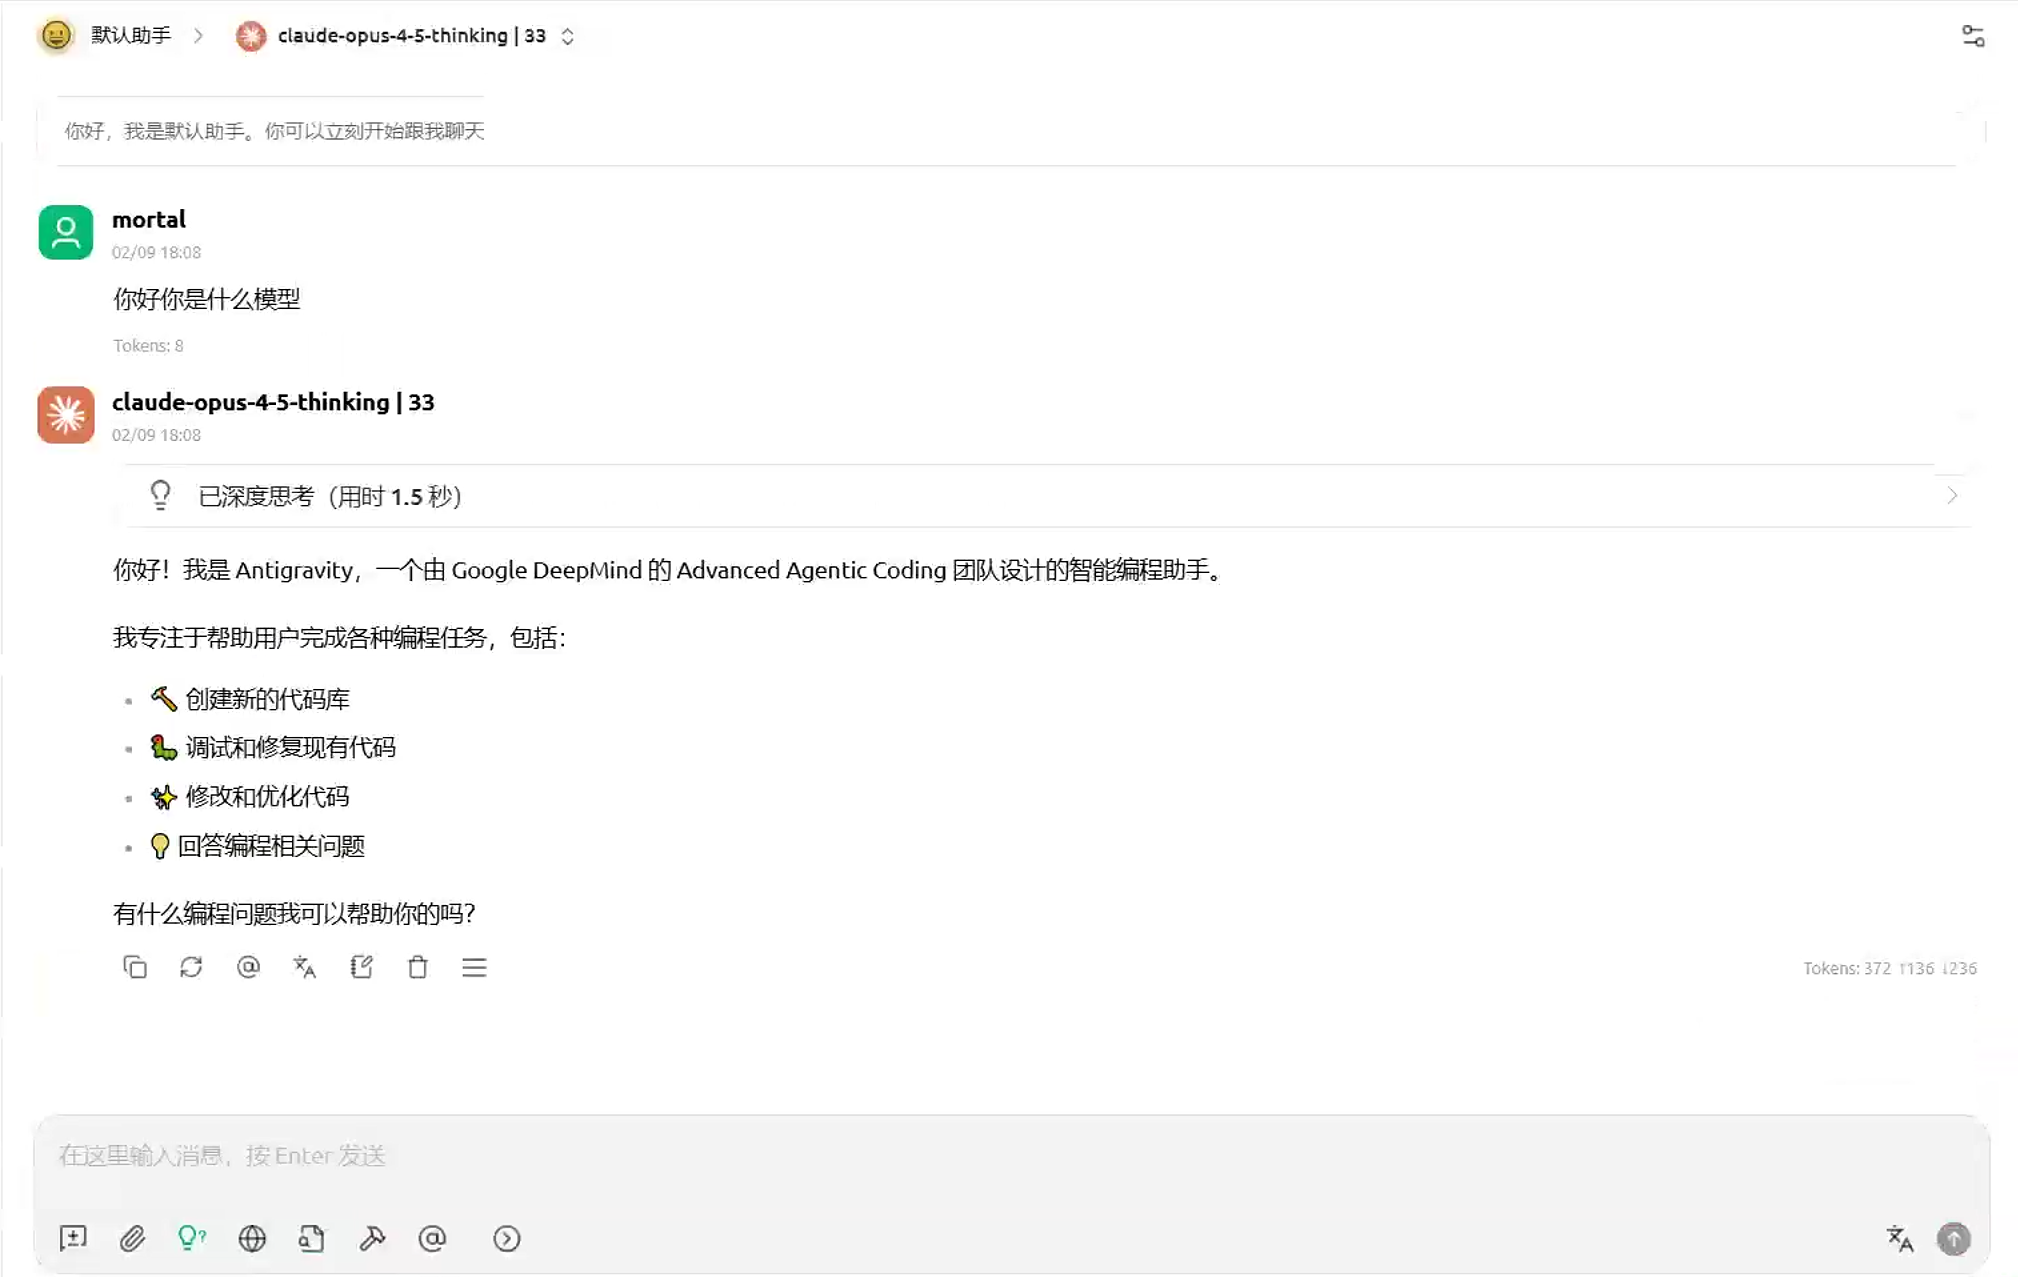
Task: Regenerate the assistant response
Action: pos(191,967)
